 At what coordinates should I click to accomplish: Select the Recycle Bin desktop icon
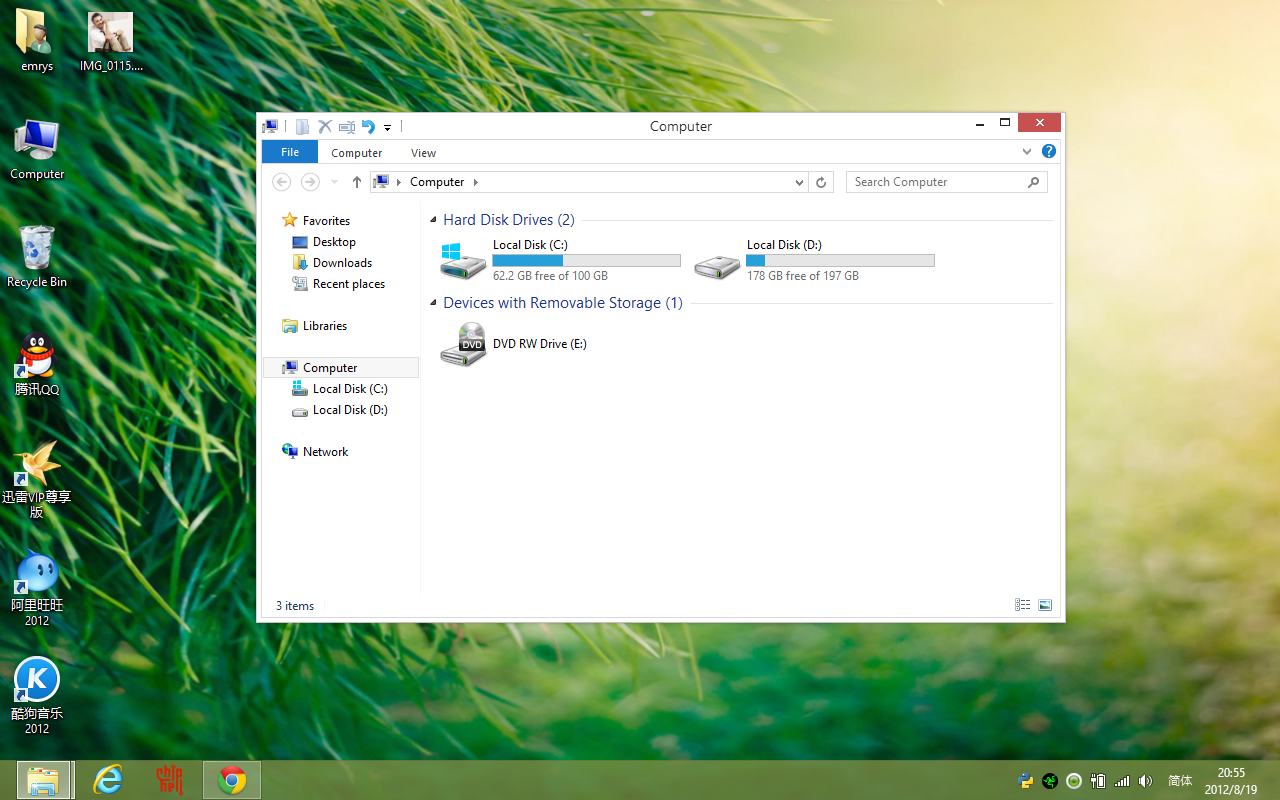[x=37, y=257]
